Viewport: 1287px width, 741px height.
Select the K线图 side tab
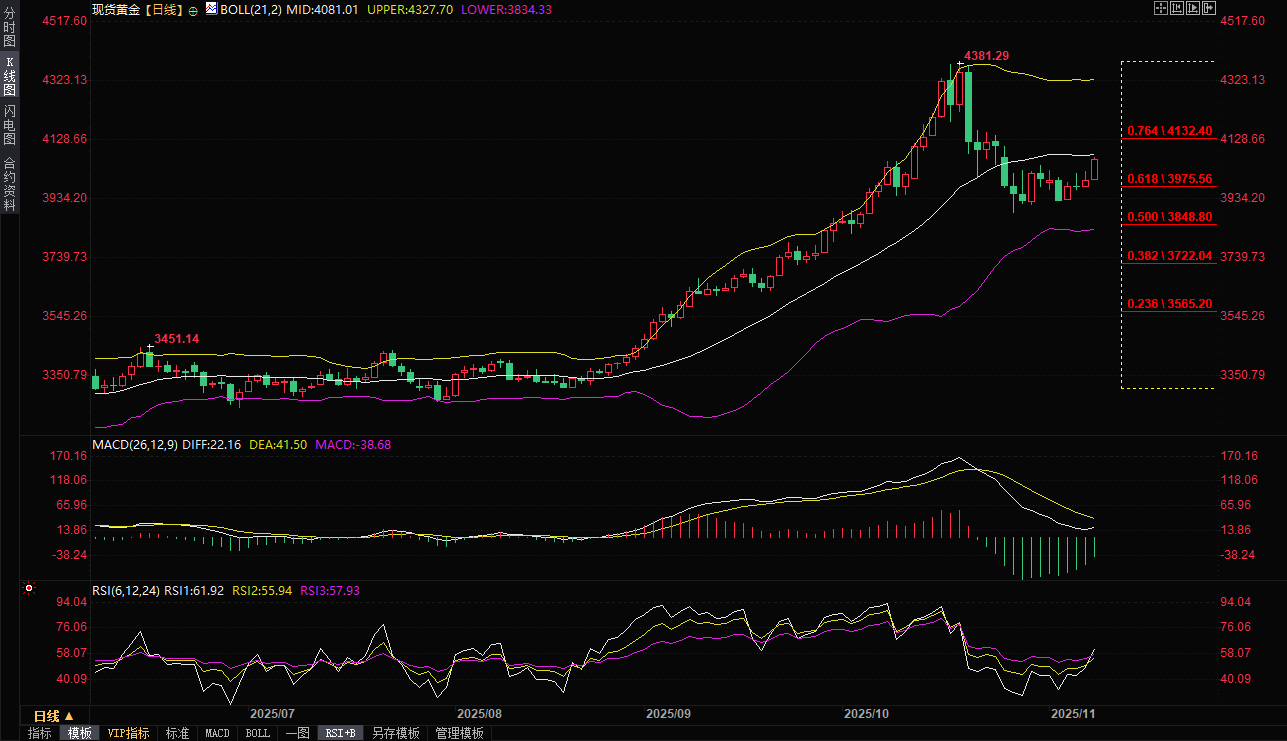pos(9,76)
